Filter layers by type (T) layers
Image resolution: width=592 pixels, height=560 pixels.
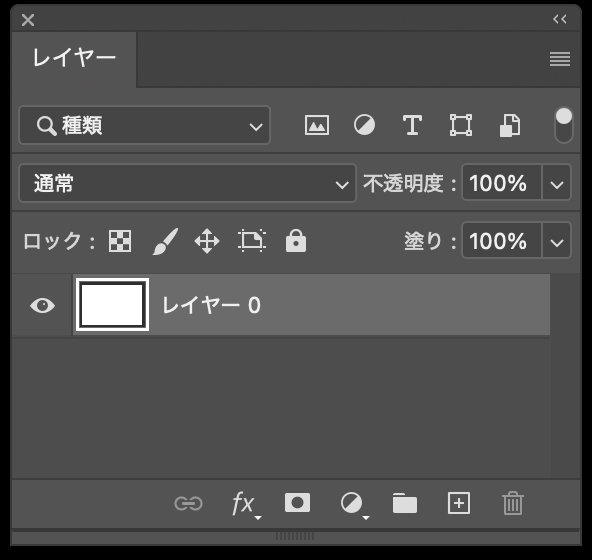pyautogui.click(x=412, y=125)
